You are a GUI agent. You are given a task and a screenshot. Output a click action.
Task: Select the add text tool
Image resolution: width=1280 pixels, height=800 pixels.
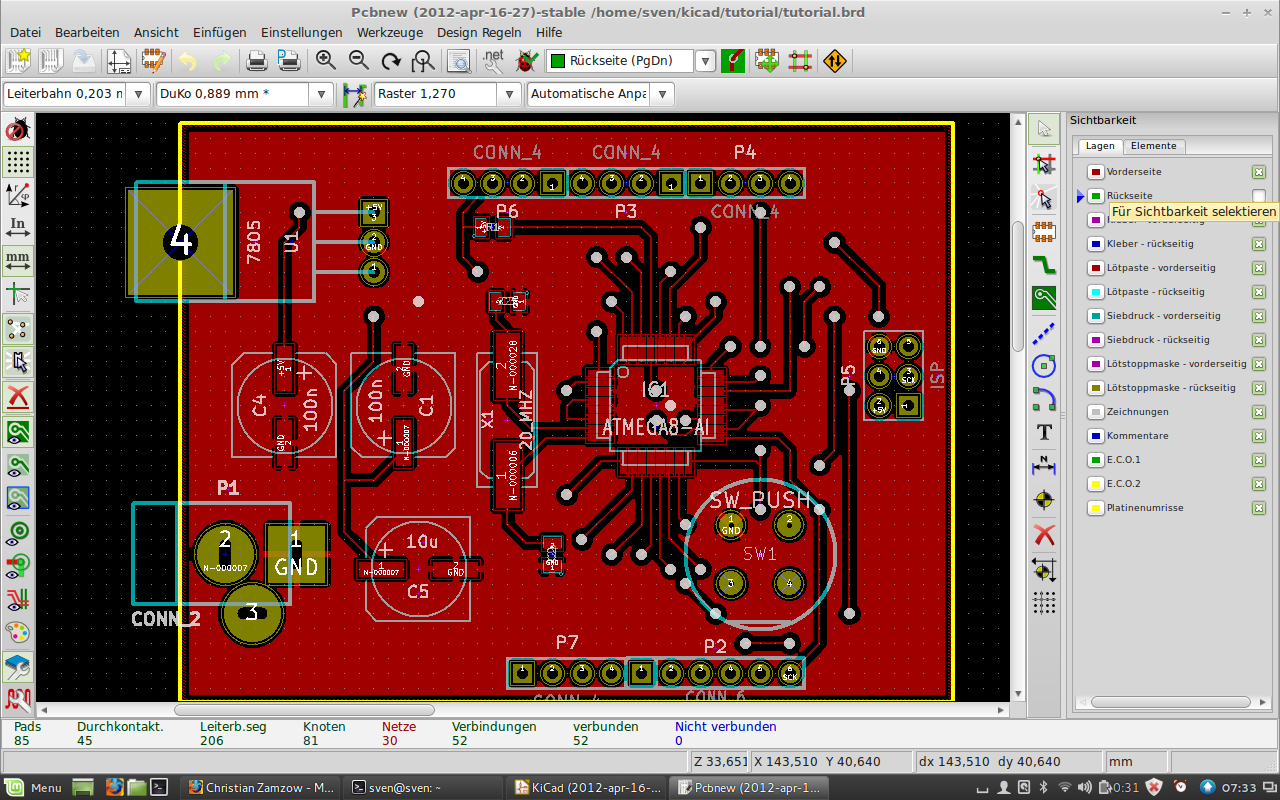pyautogui.click(x=1044, y=432)
